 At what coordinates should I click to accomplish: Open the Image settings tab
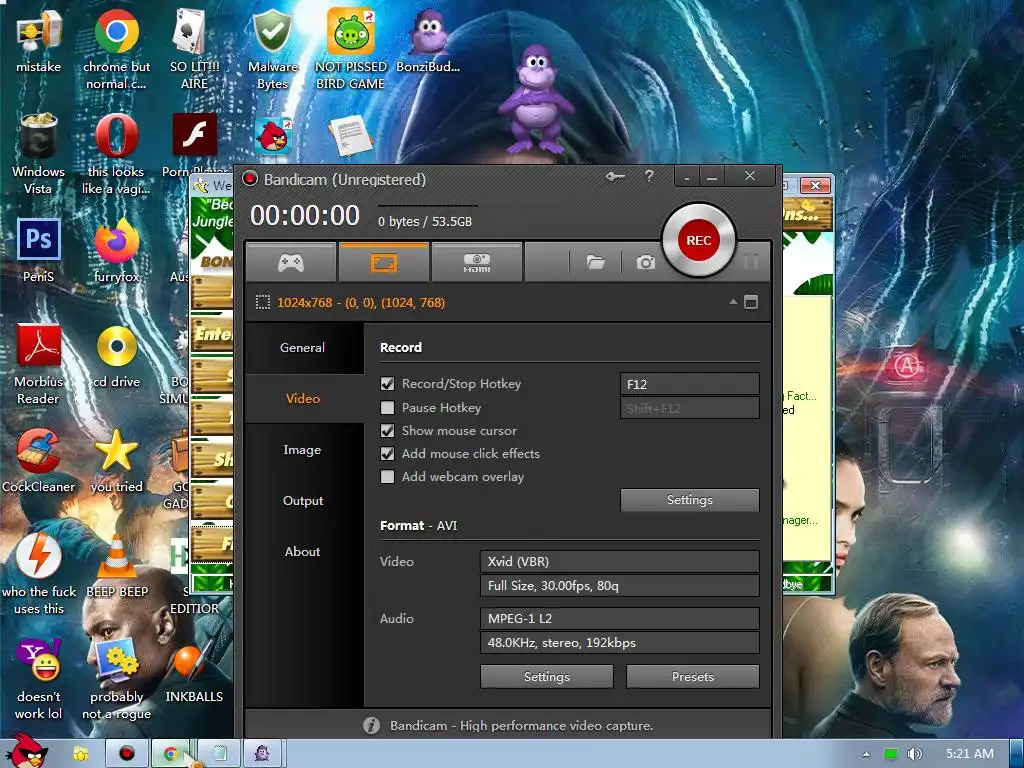coord(302,449)
